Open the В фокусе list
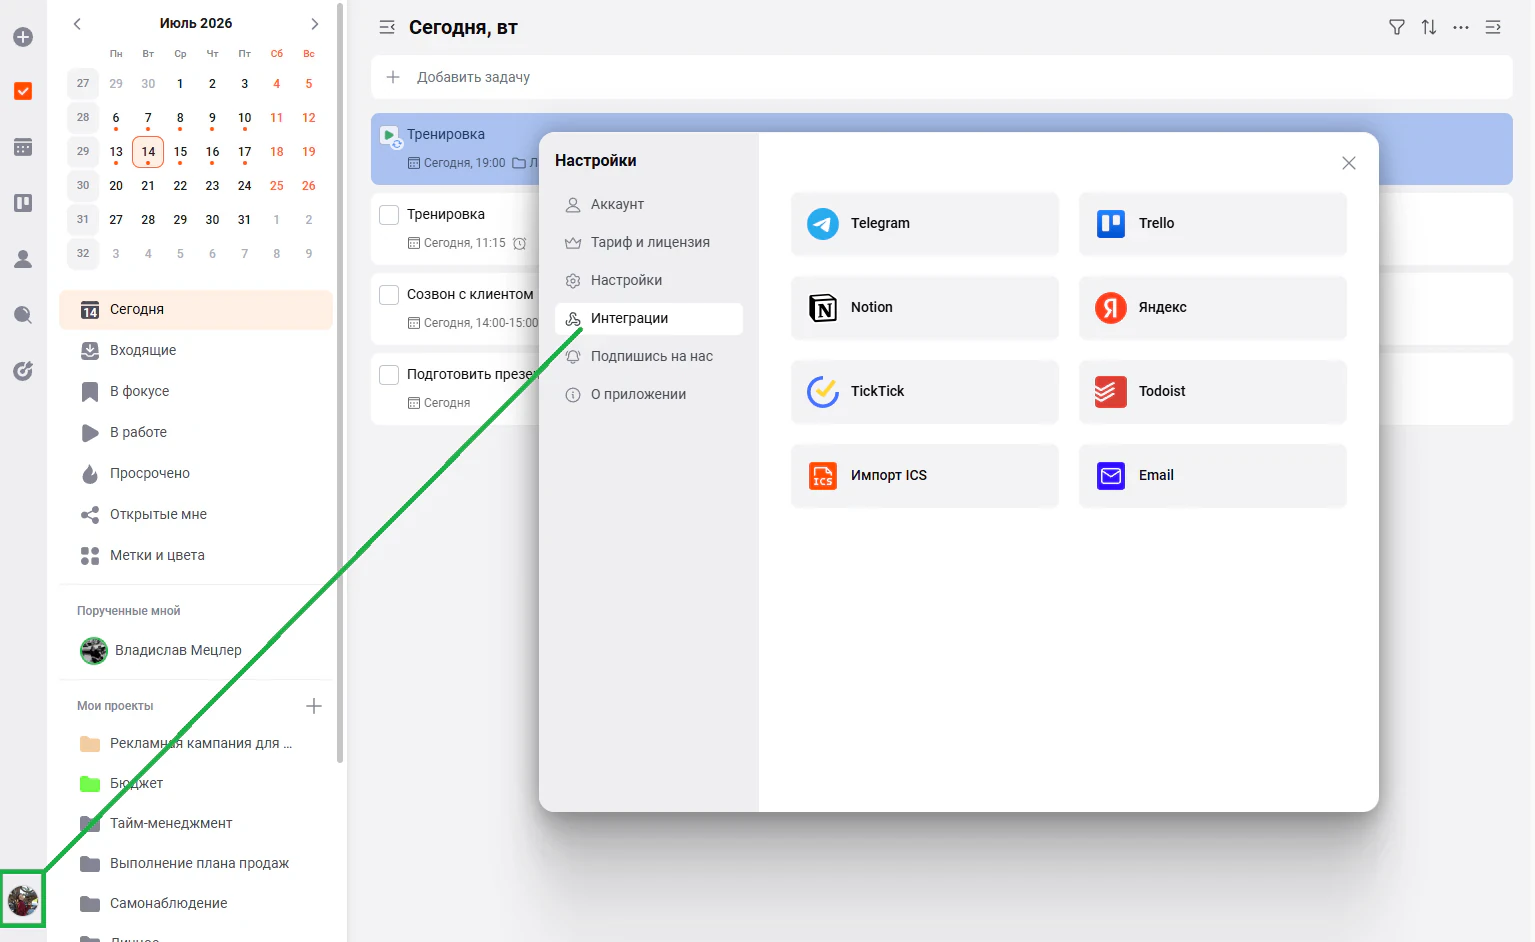The width and height of the screenshot is (1535, 942). pos(196,391)
